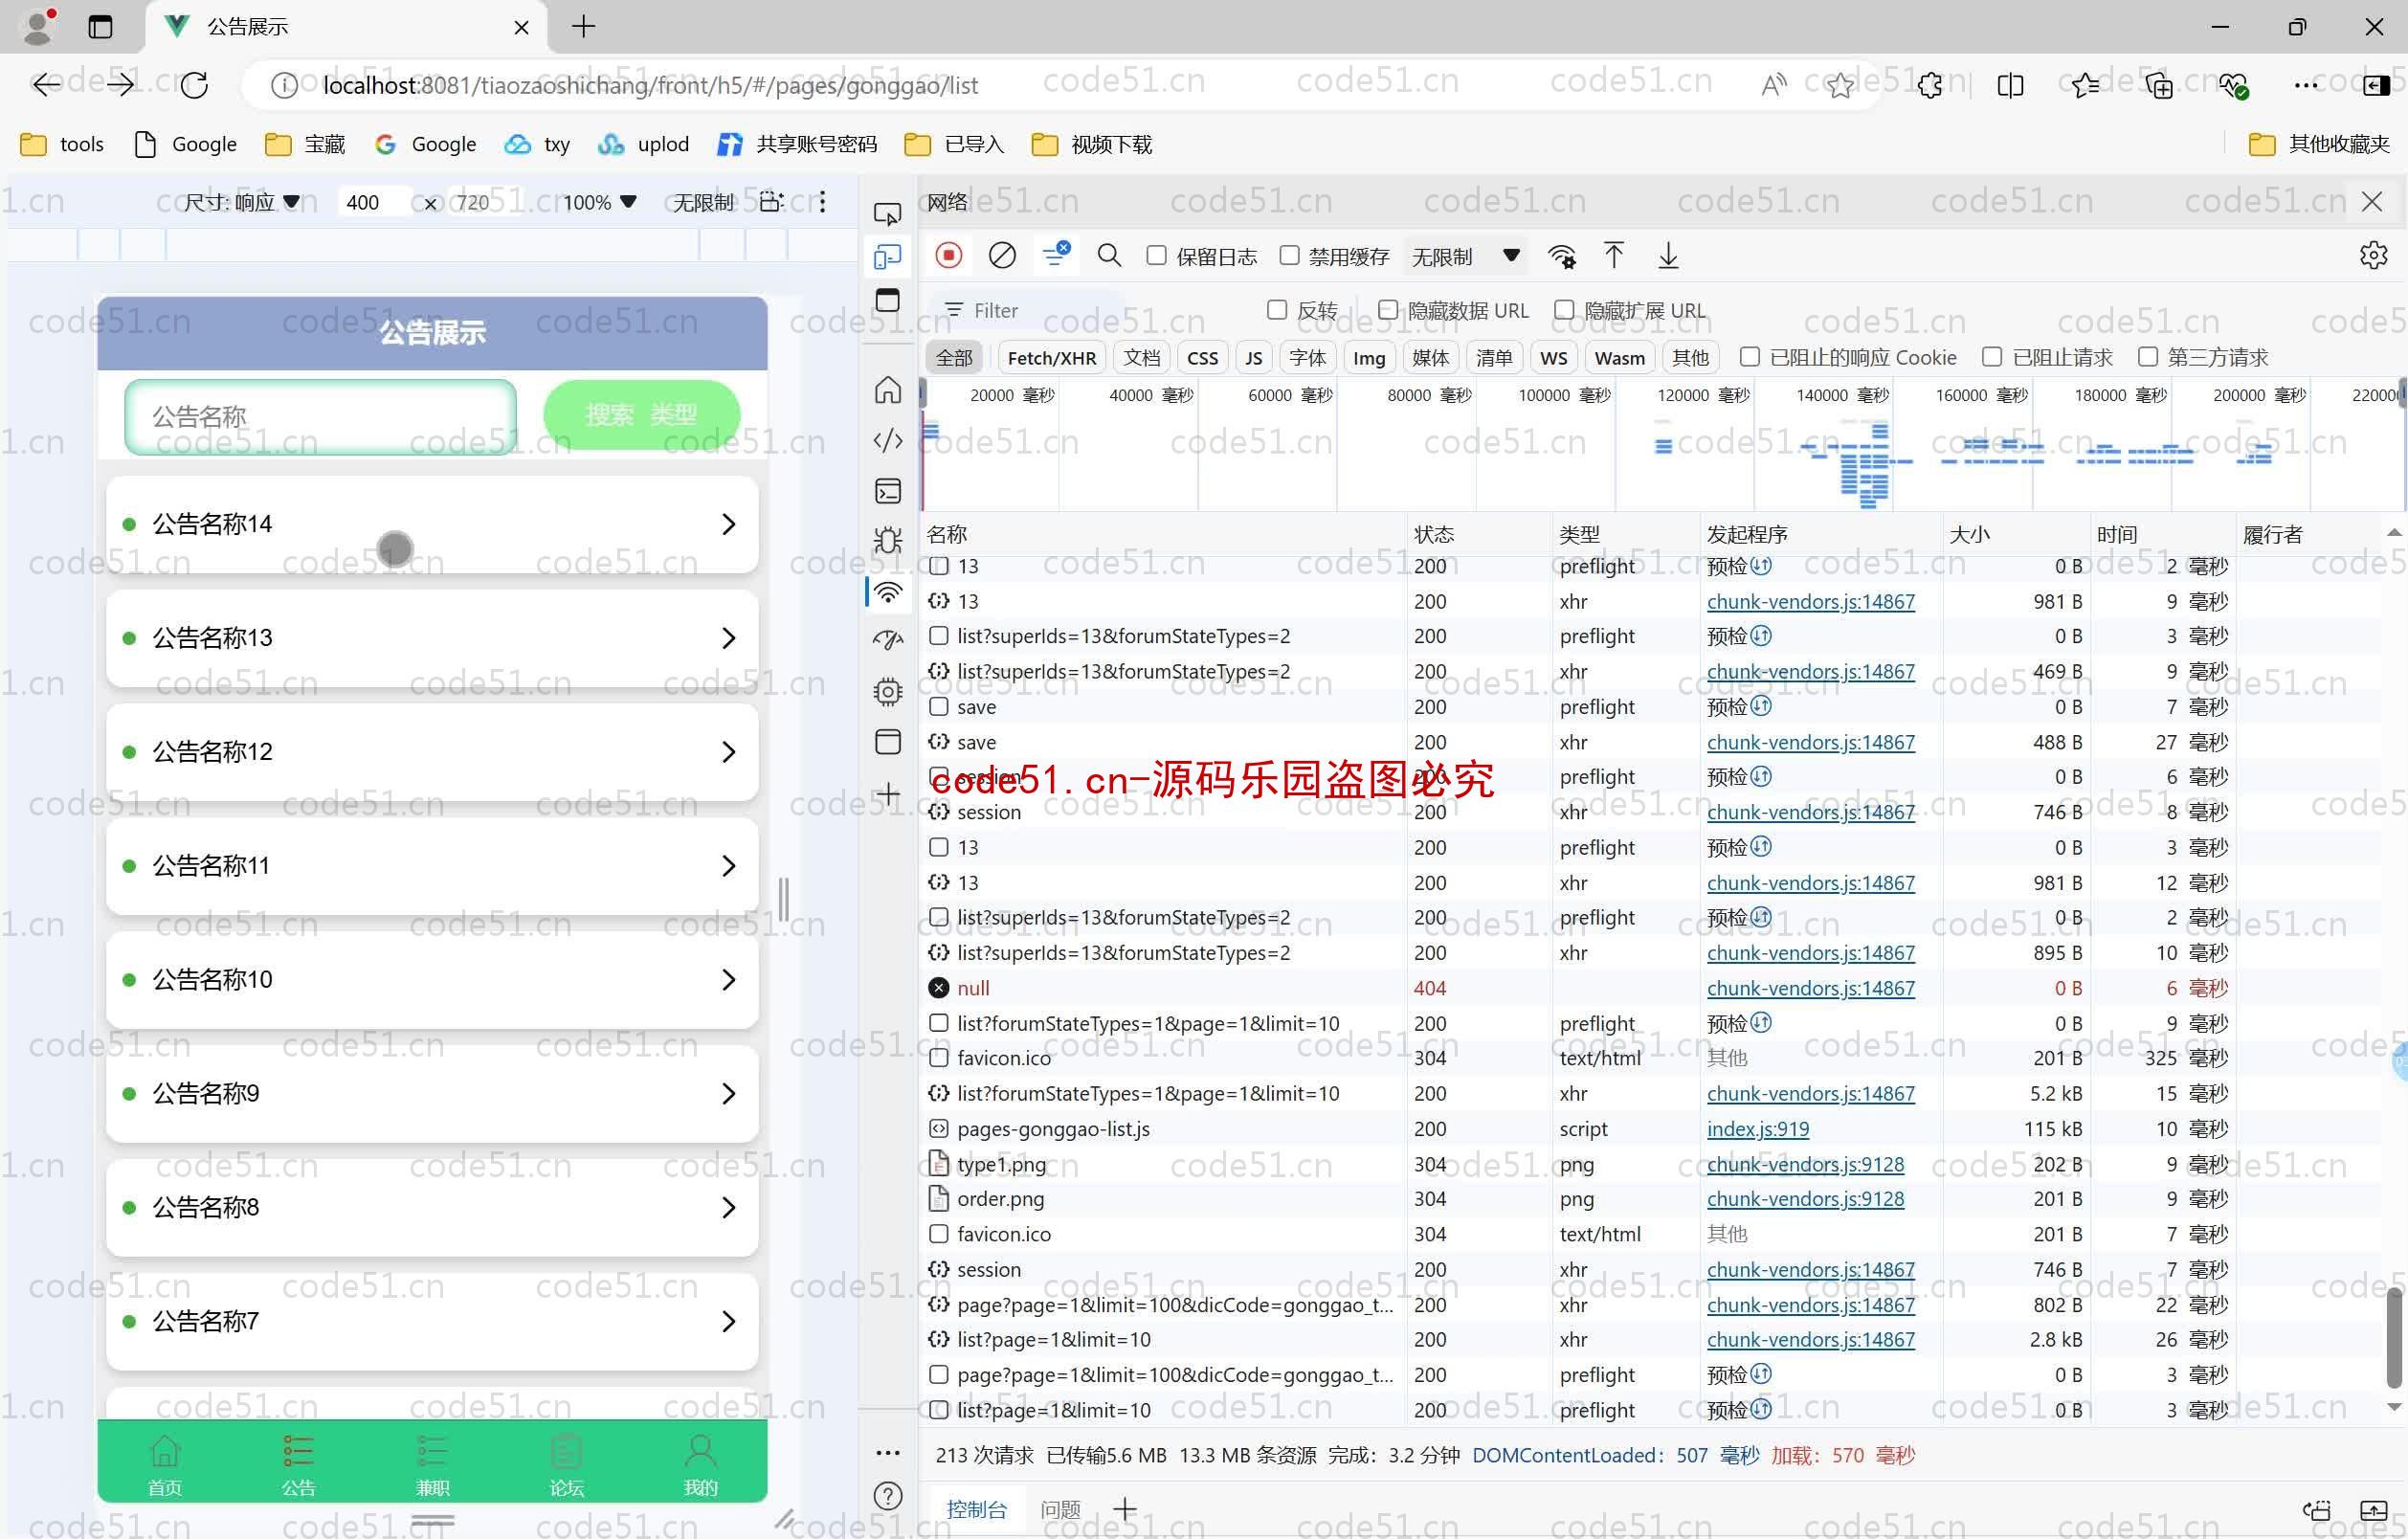Open device toolbar more options dots
2408x1539 pixels.
click(823, 202)
